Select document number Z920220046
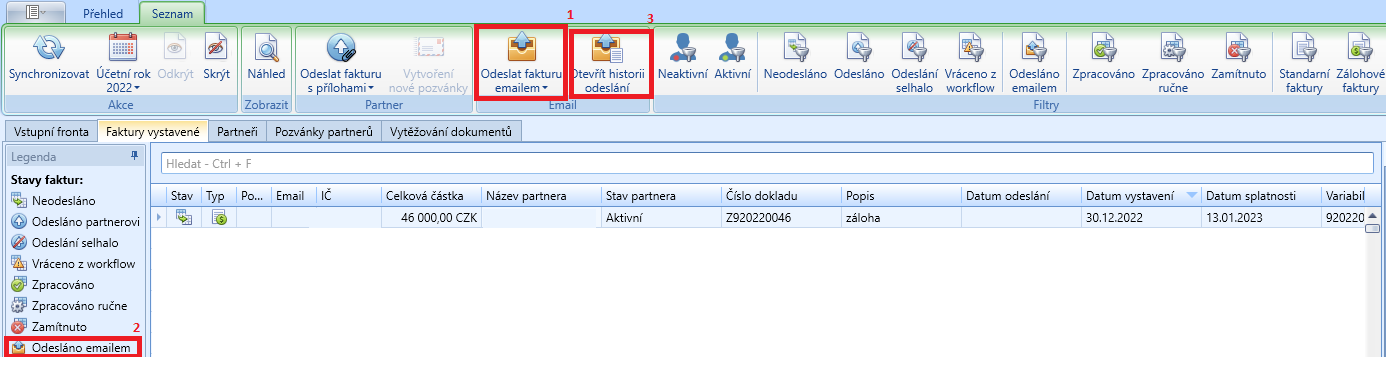The image size is (1386, 383). pyautogui.click(x=781, y=217)
